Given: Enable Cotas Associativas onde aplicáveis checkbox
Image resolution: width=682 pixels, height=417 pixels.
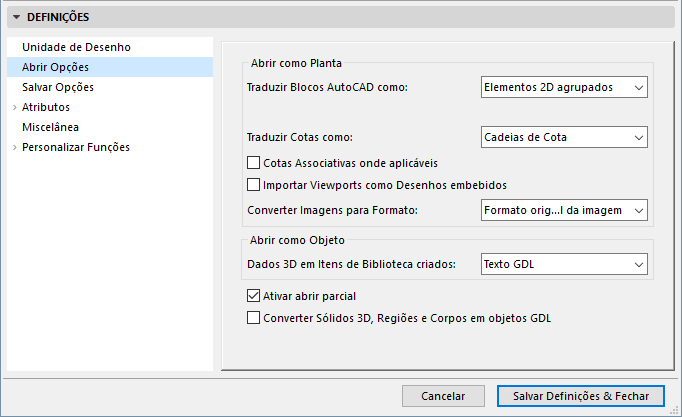Looking at the screenshot, I should pyautogui.click(x=253, y=162).
